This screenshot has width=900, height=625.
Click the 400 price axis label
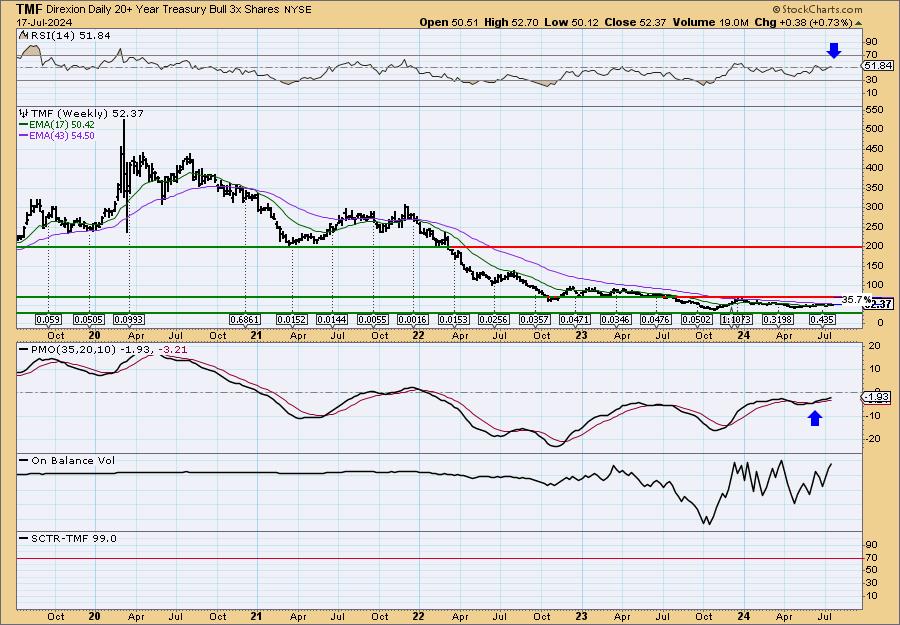click(x=873, y=168)
